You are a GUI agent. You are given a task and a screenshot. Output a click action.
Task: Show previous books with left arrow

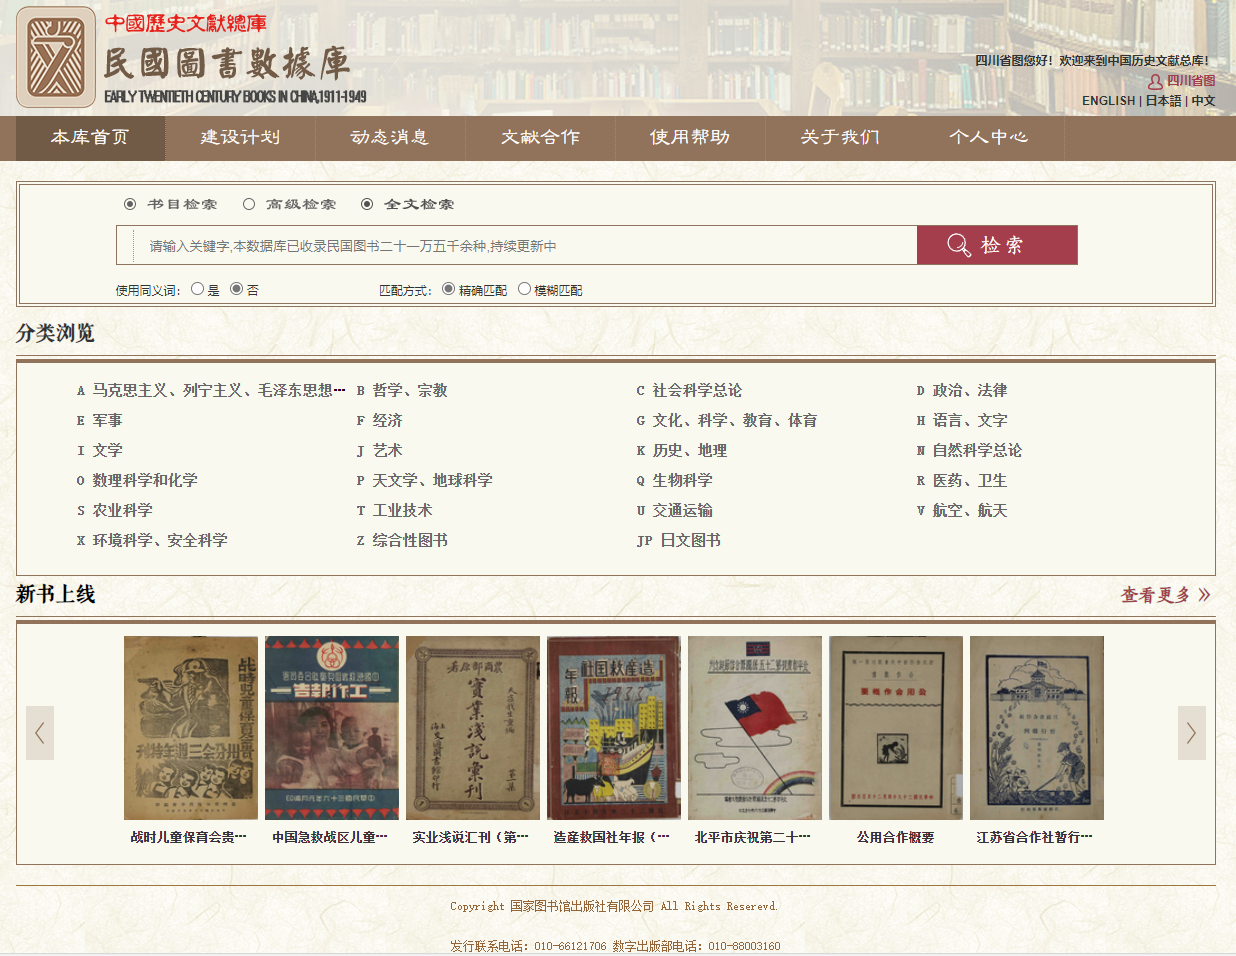40,733
